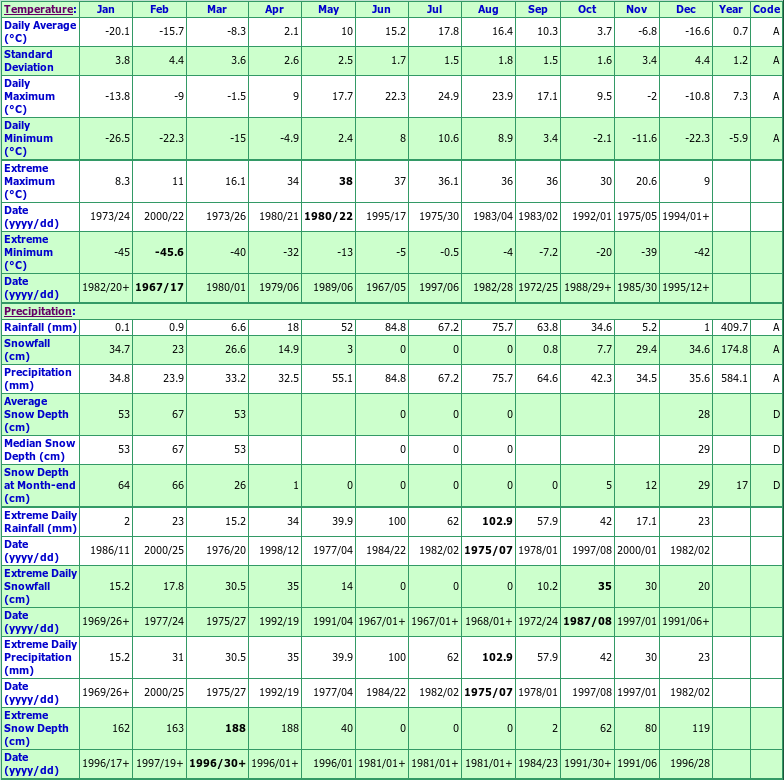The image size is (784, 780).
Task: Click the Average Snow Depth (cm) label
Action: [36, 414]
